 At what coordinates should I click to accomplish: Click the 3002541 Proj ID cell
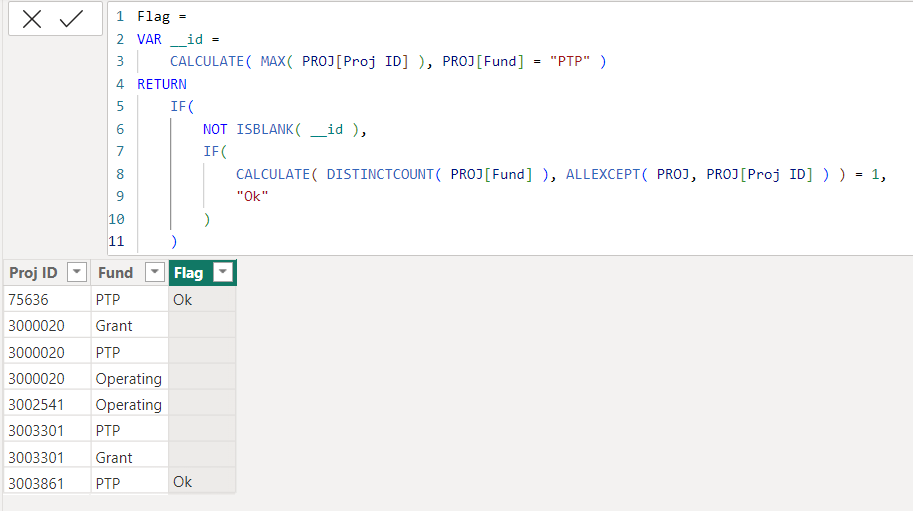click(x=47, y=404)
